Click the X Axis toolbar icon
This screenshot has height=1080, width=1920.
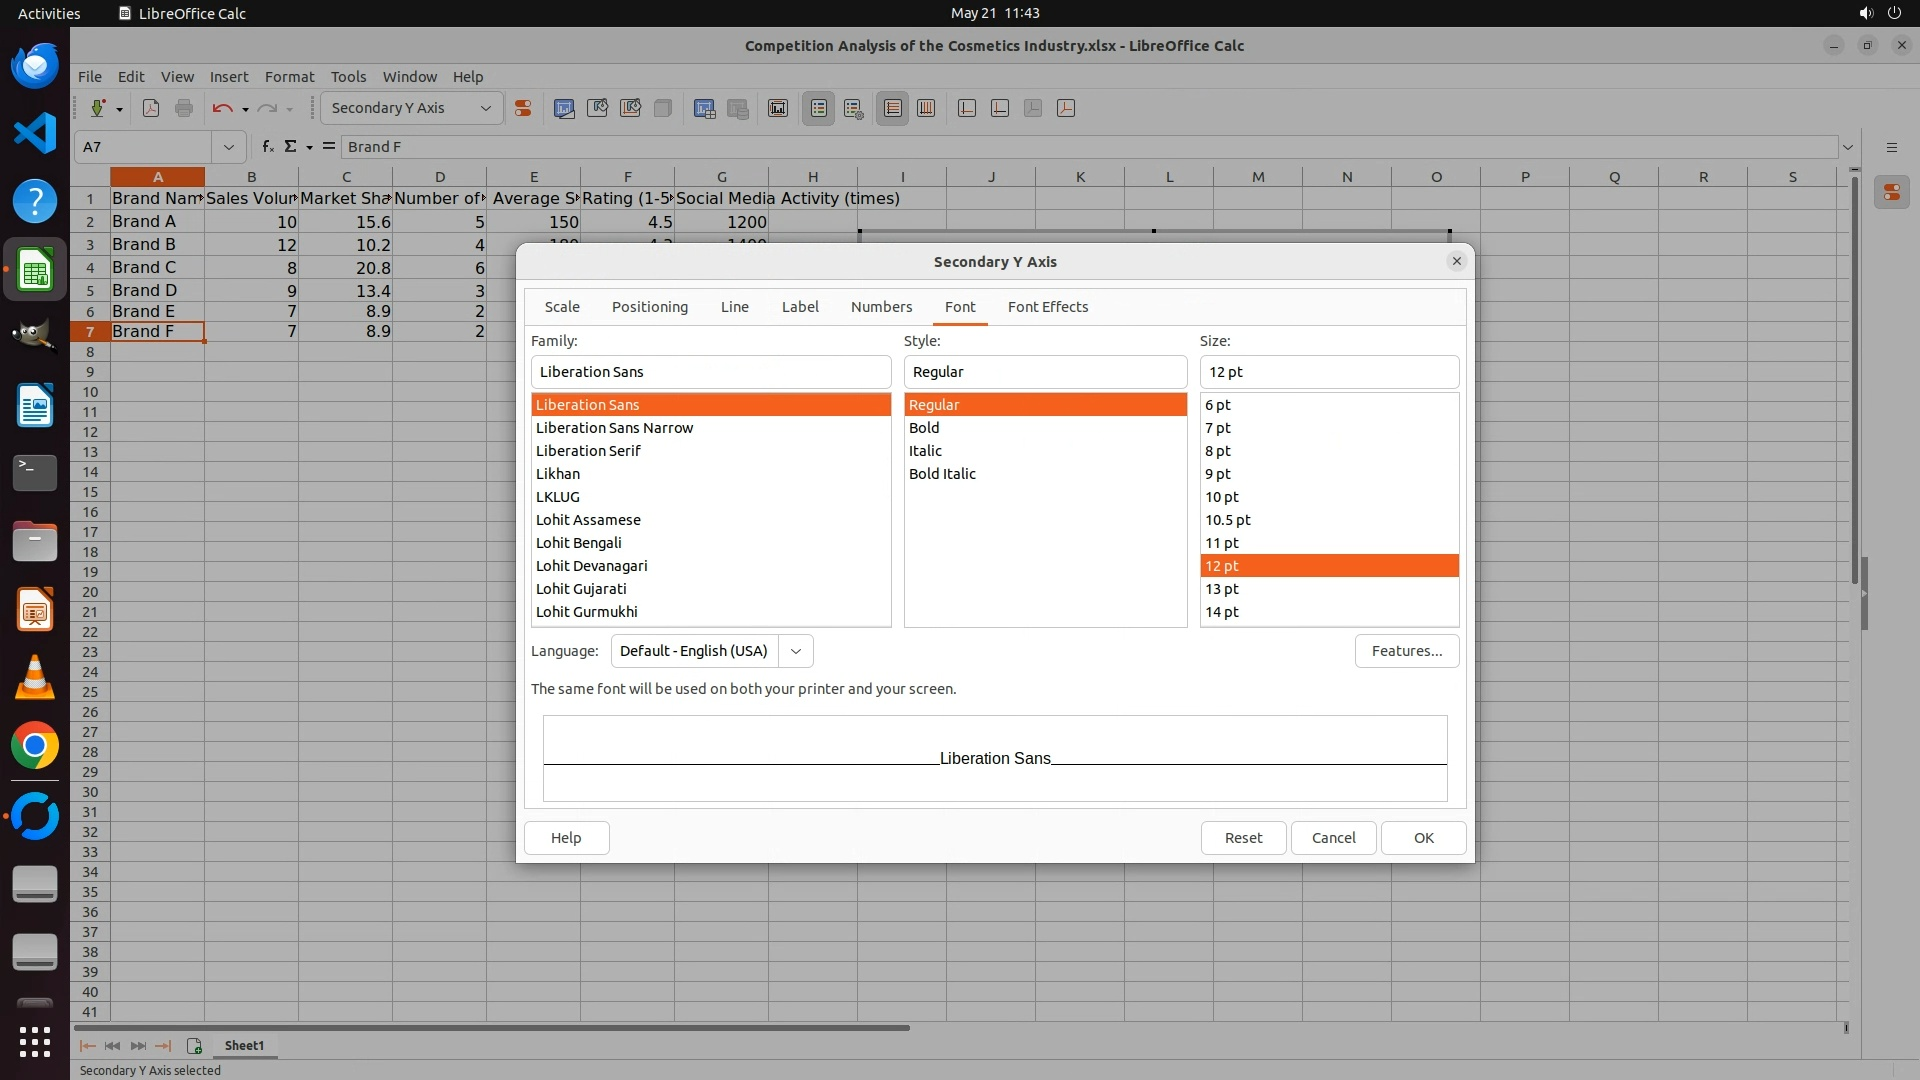(x=967, y=108)
